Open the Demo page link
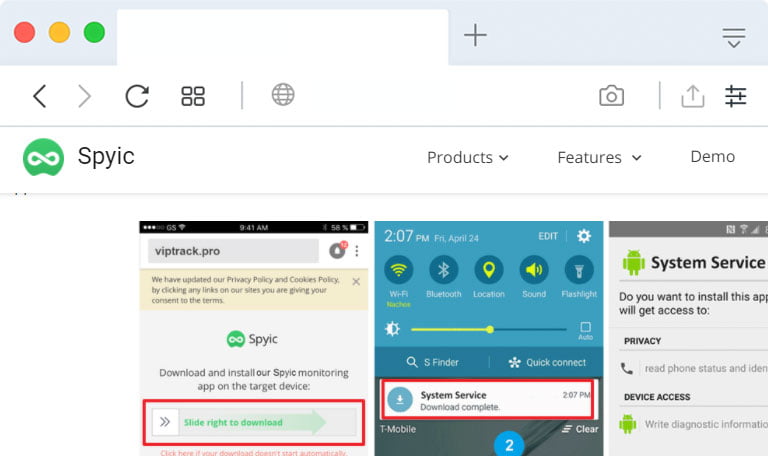This screenshot has width=768, height=456. pos(713,156)
